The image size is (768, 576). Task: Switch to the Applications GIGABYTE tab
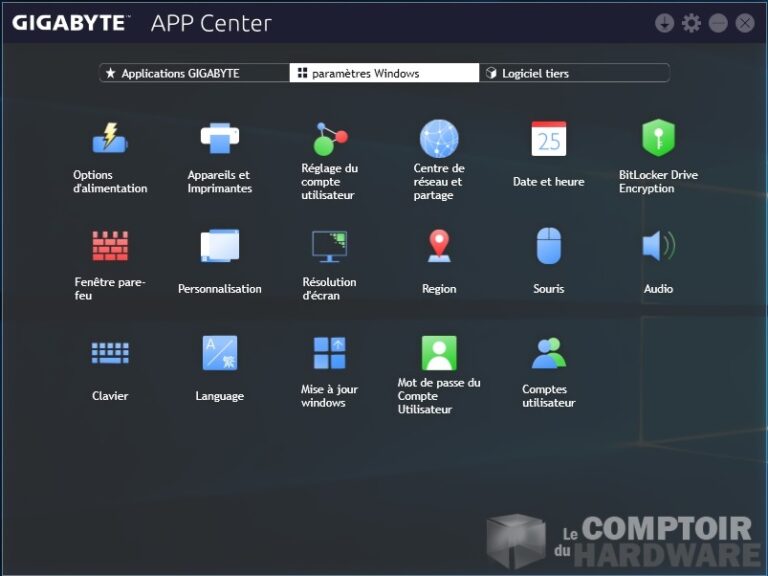(194, 73)
